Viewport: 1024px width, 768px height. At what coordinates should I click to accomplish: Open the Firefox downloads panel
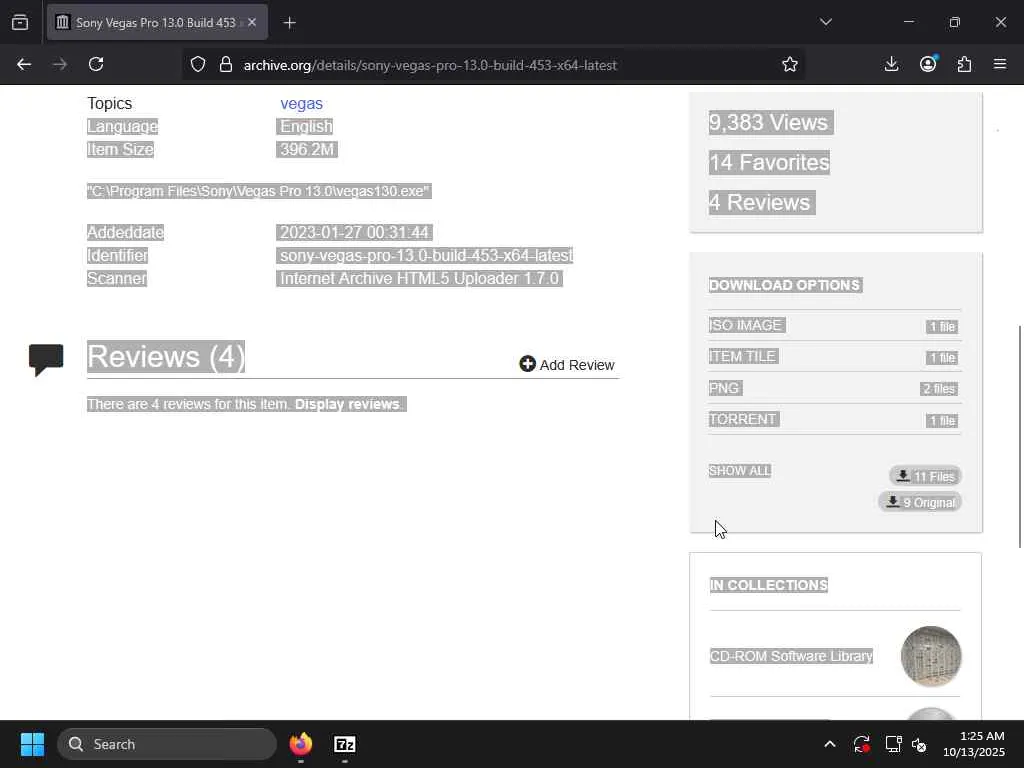[891, 64]
